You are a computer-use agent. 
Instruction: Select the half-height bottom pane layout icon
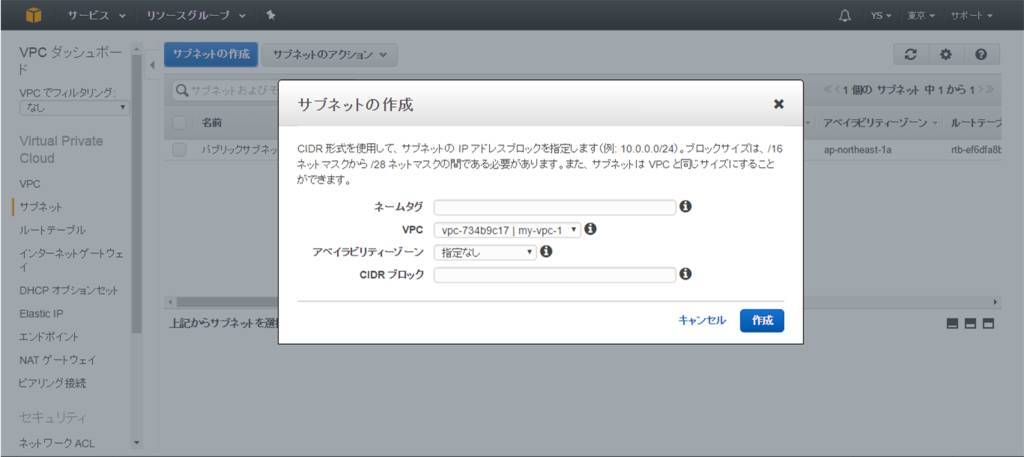(x=970, y=323)
